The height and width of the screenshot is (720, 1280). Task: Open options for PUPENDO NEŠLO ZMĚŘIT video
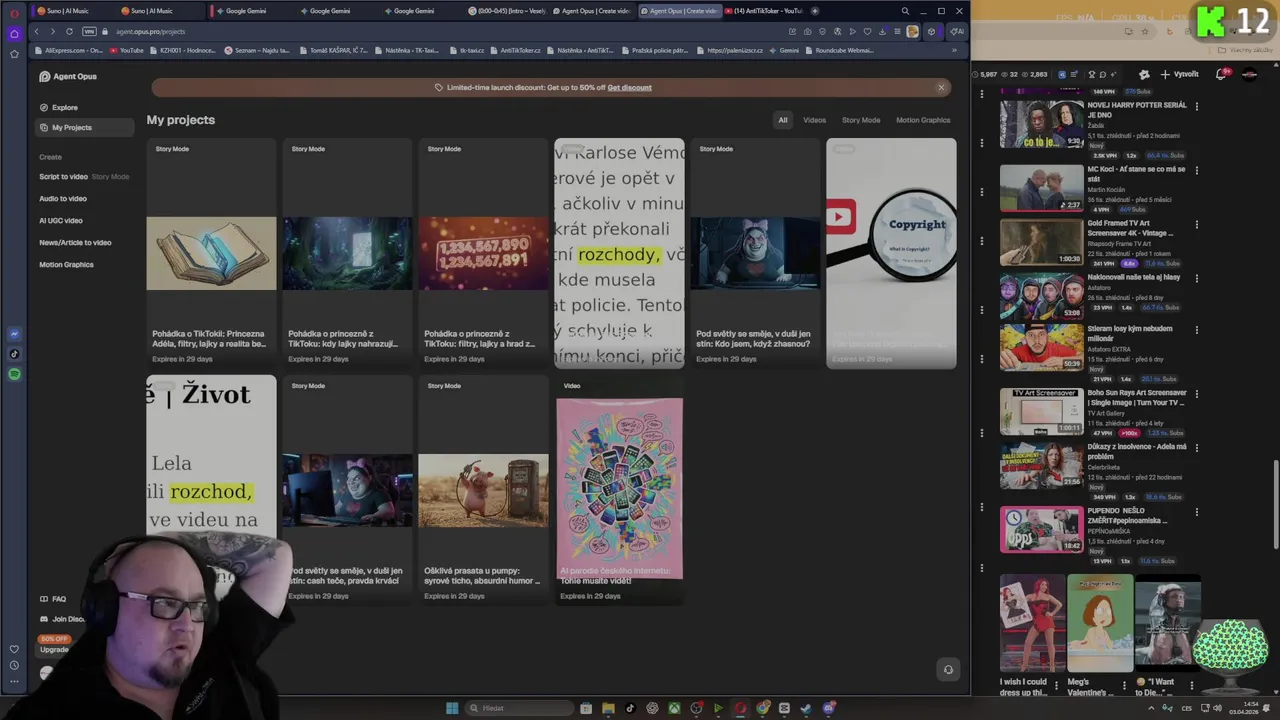pos(1196,511)
